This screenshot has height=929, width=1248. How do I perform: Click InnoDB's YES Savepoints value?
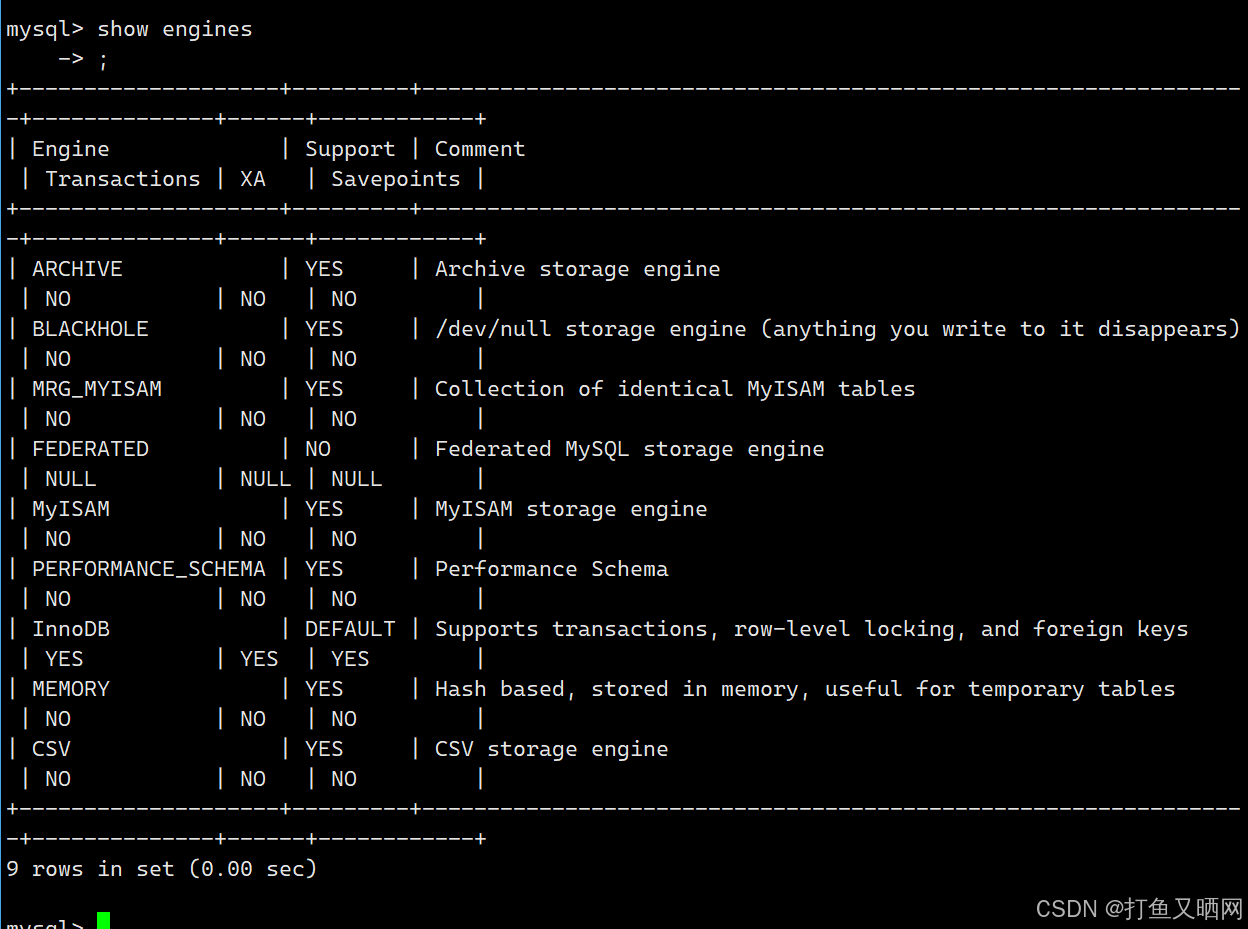tap(350, 659)
